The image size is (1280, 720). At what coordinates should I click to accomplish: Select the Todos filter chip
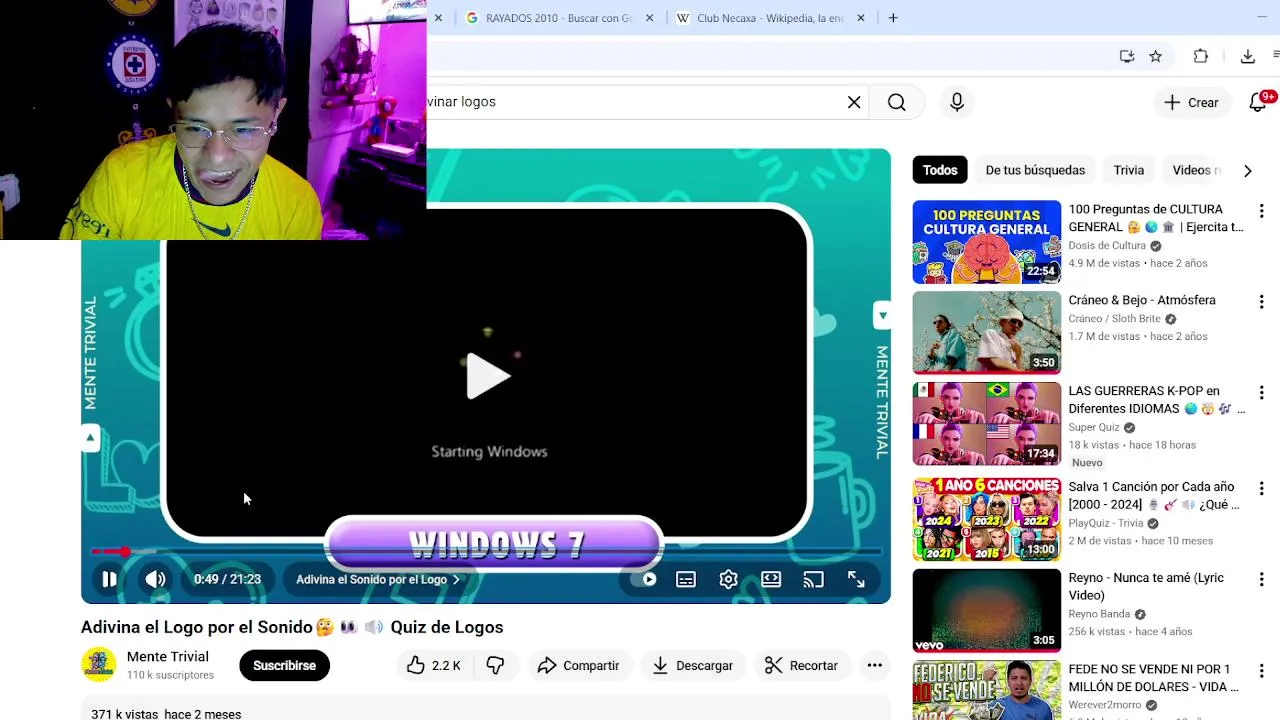[x=940, y=170]
